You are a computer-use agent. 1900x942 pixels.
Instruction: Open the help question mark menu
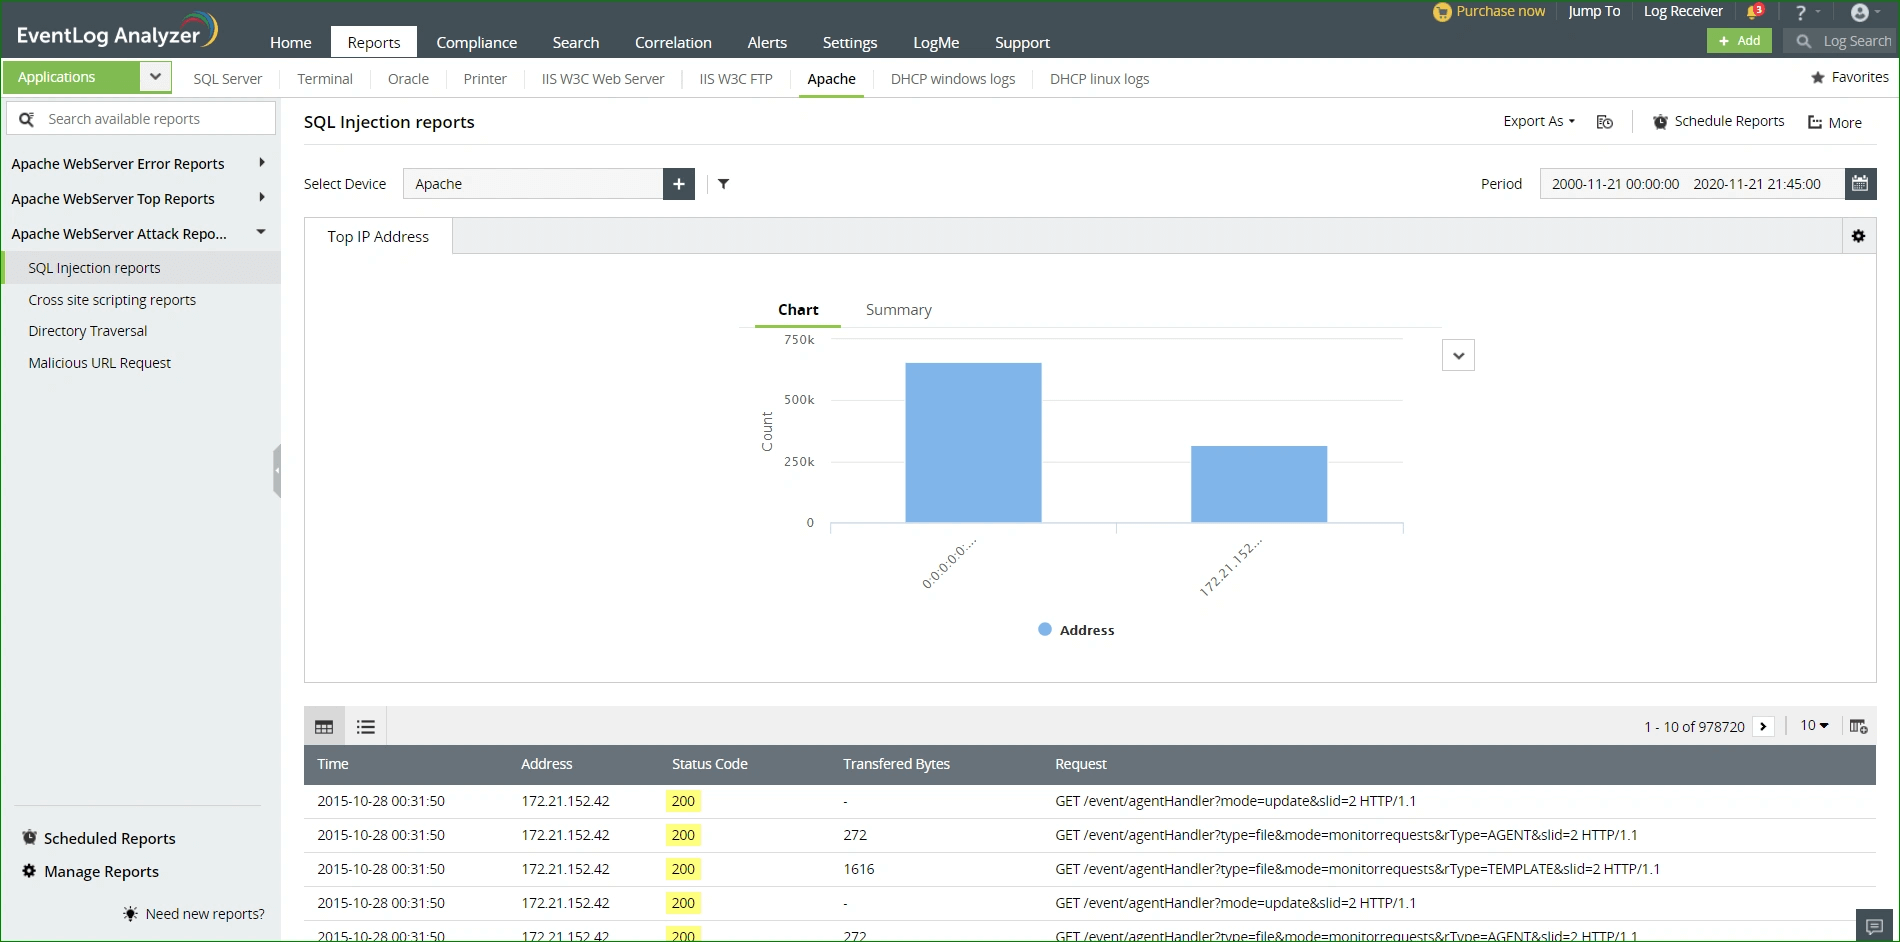1801,12
